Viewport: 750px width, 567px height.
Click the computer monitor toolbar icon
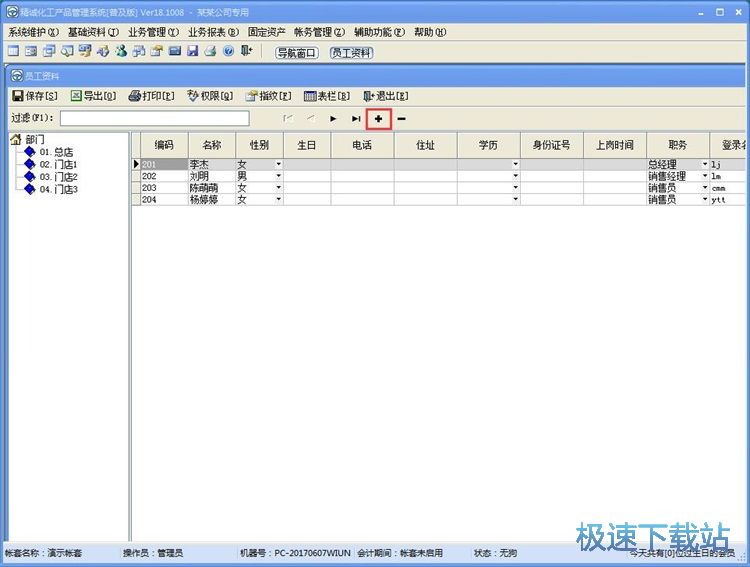point(85,51)
